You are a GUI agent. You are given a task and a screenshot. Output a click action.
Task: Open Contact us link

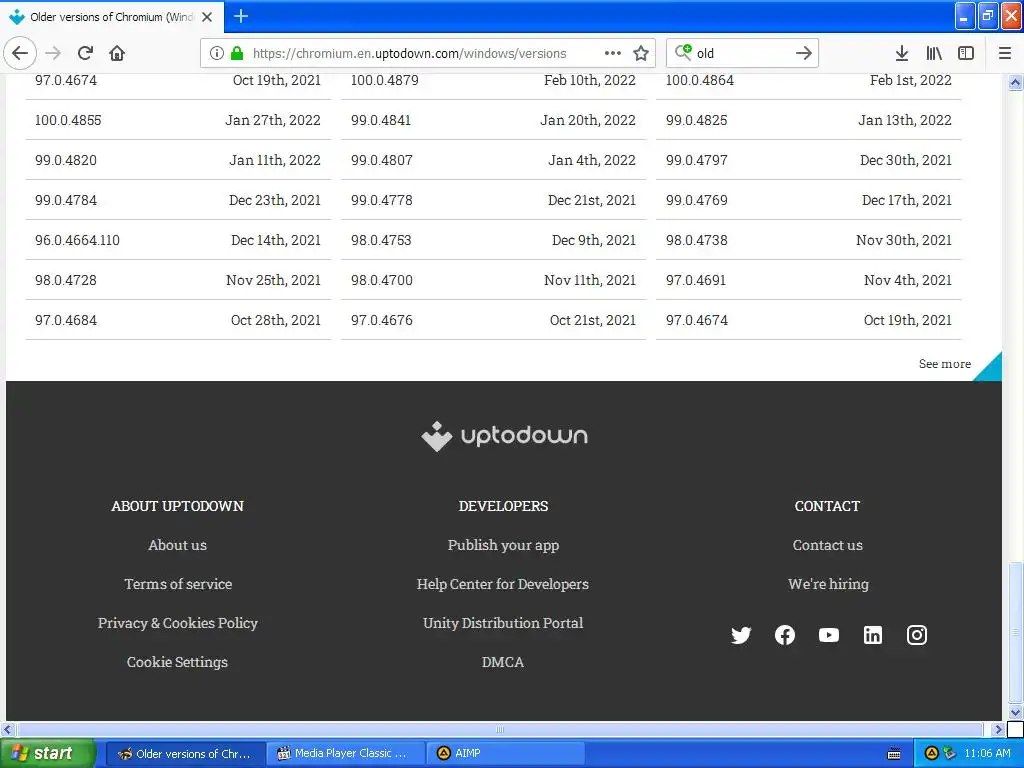pos(827,545)
